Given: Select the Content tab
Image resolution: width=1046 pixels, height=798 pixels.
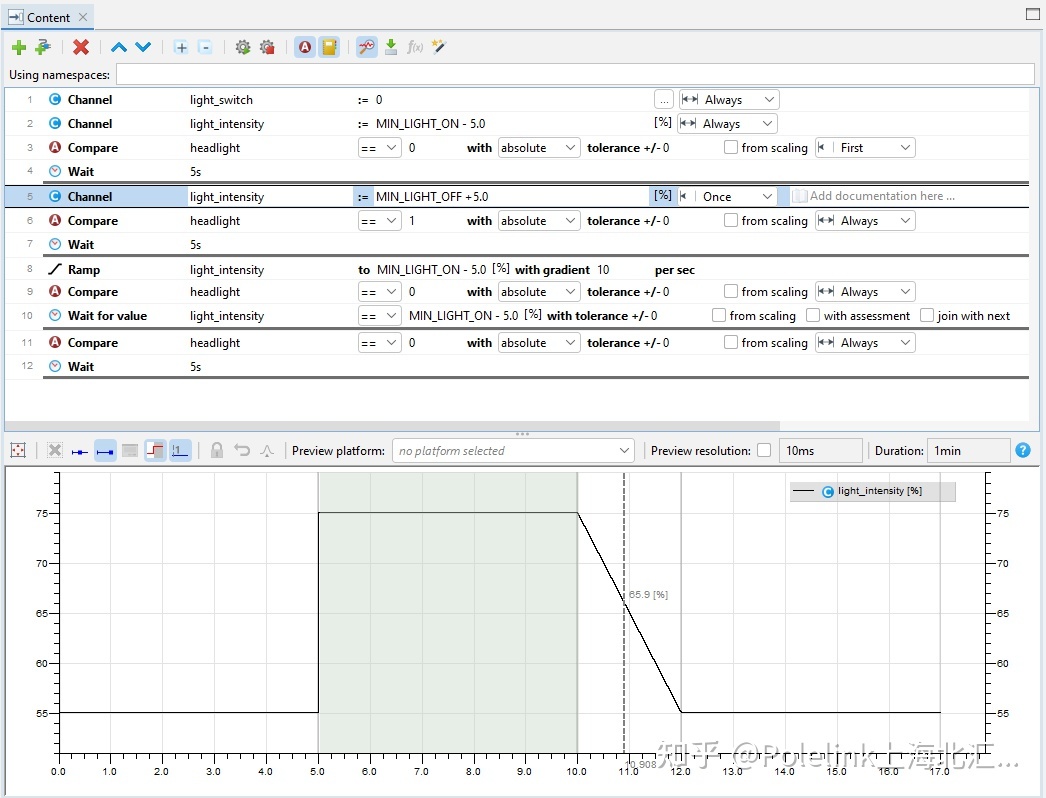Looking at the screenshot, I should [48, 17].
